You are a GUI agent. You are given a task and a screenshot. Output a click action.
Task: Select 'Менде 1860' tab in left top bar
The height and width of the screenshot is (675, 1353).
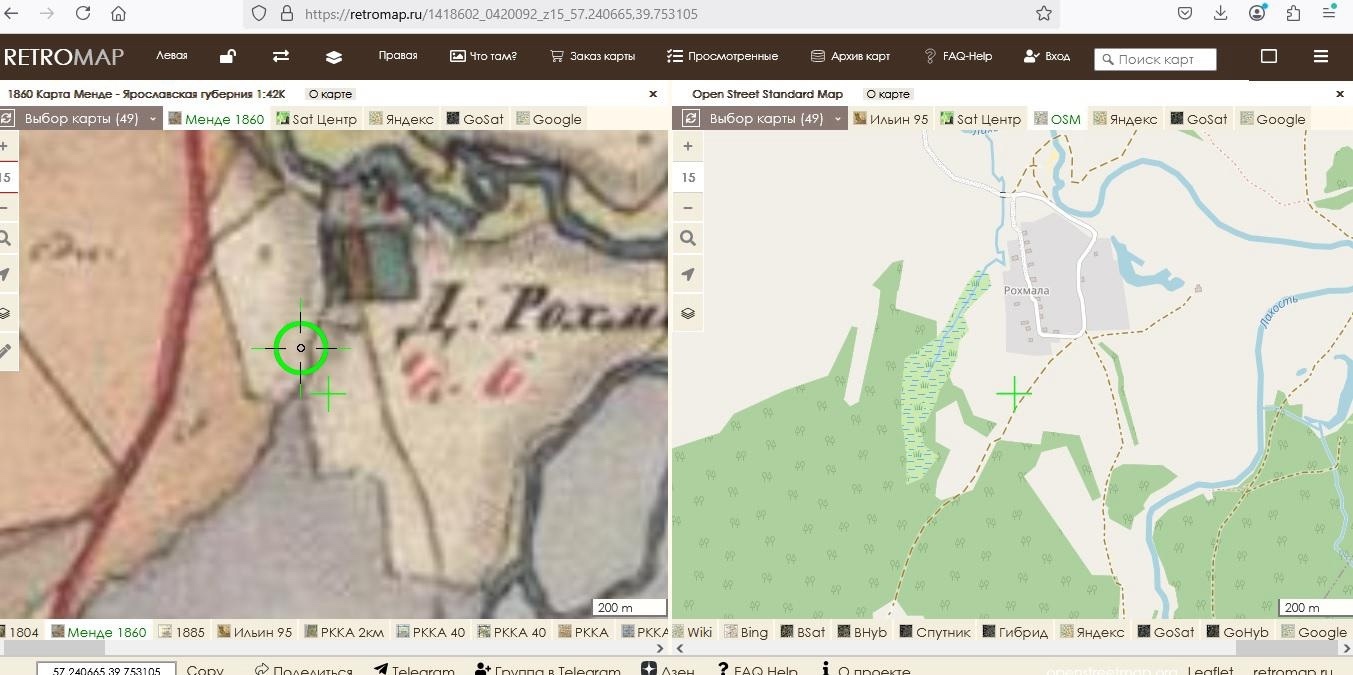(x=216, y=119)
